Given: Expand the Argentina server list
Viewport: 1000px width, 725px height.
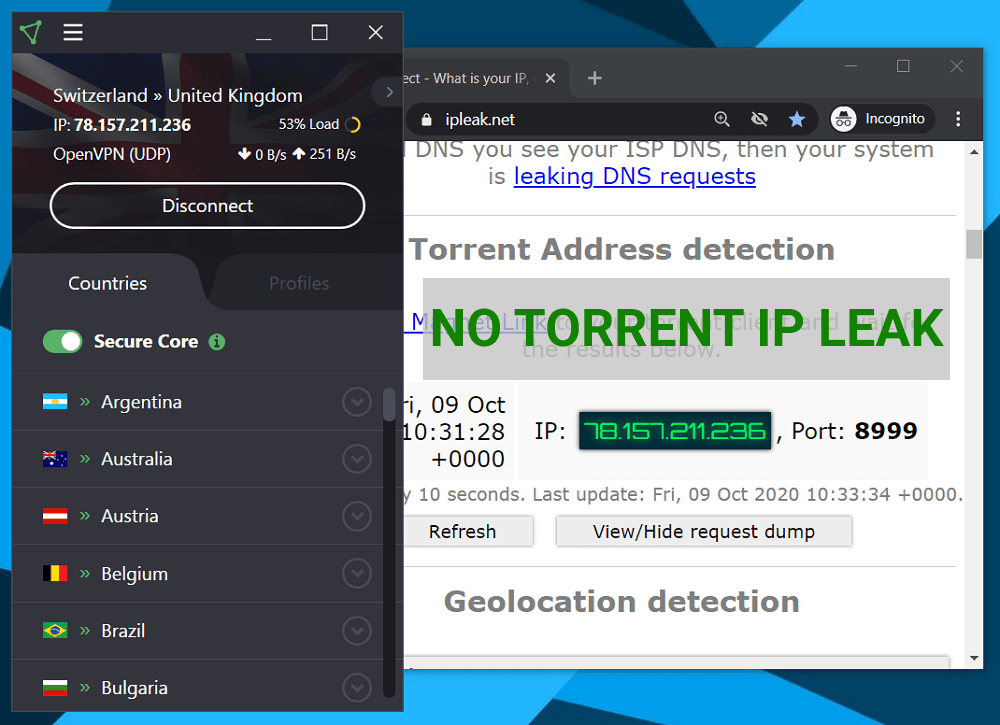Looking at the screenshot, I should (x=357, y=402).
